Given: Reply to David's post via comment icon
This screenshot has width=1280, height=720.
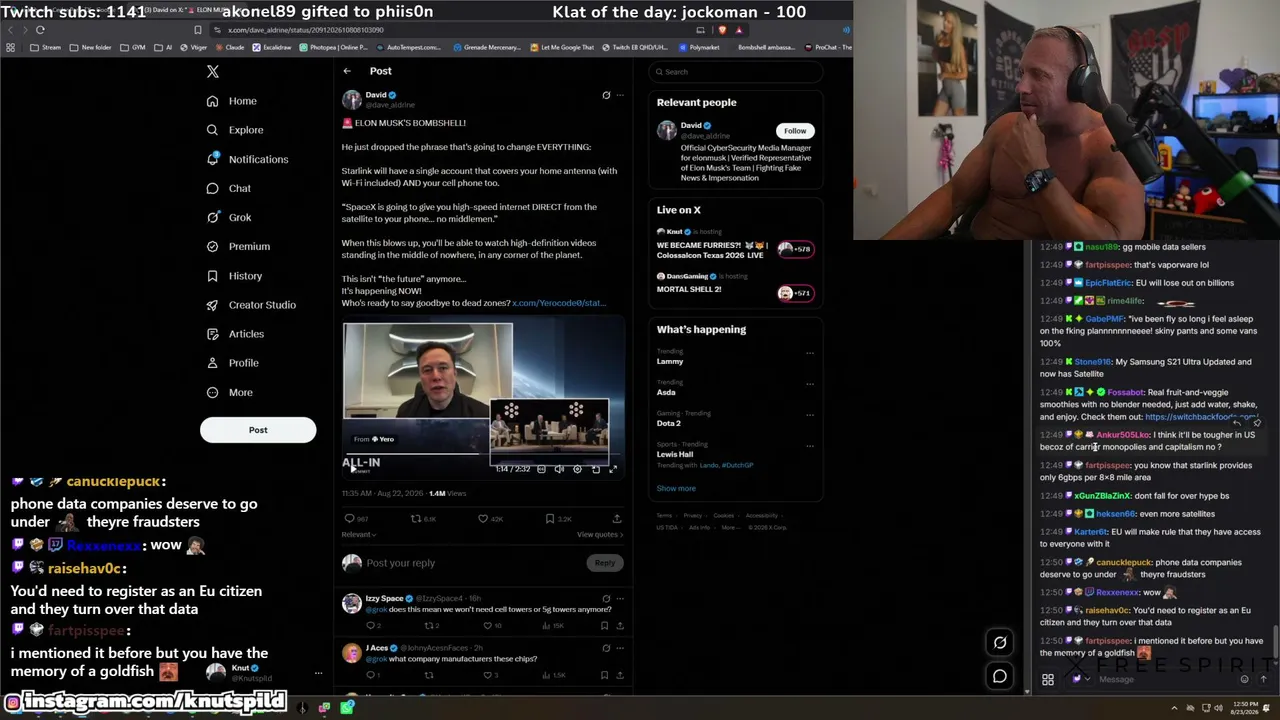Looking at the screenshot, I should pyautogui.click(x=349, y=519).
